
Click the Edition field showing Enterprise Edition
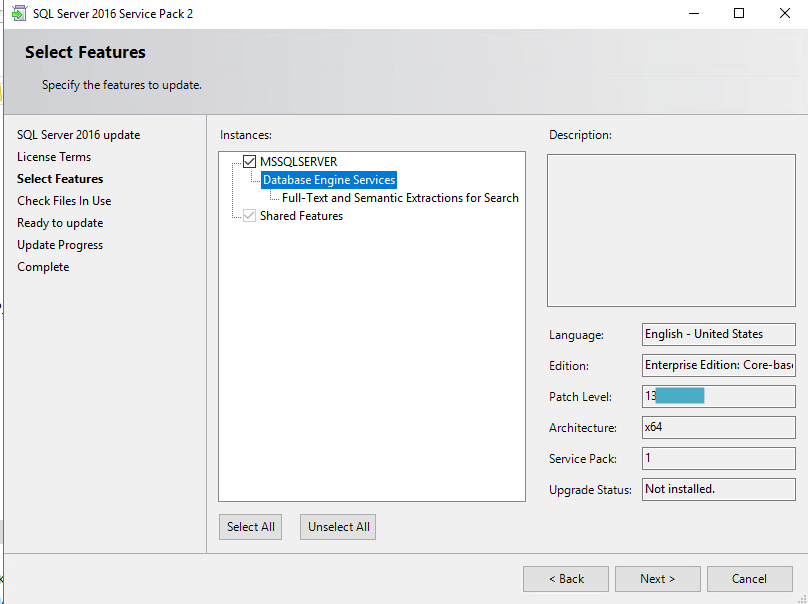[x=718, y=365]
